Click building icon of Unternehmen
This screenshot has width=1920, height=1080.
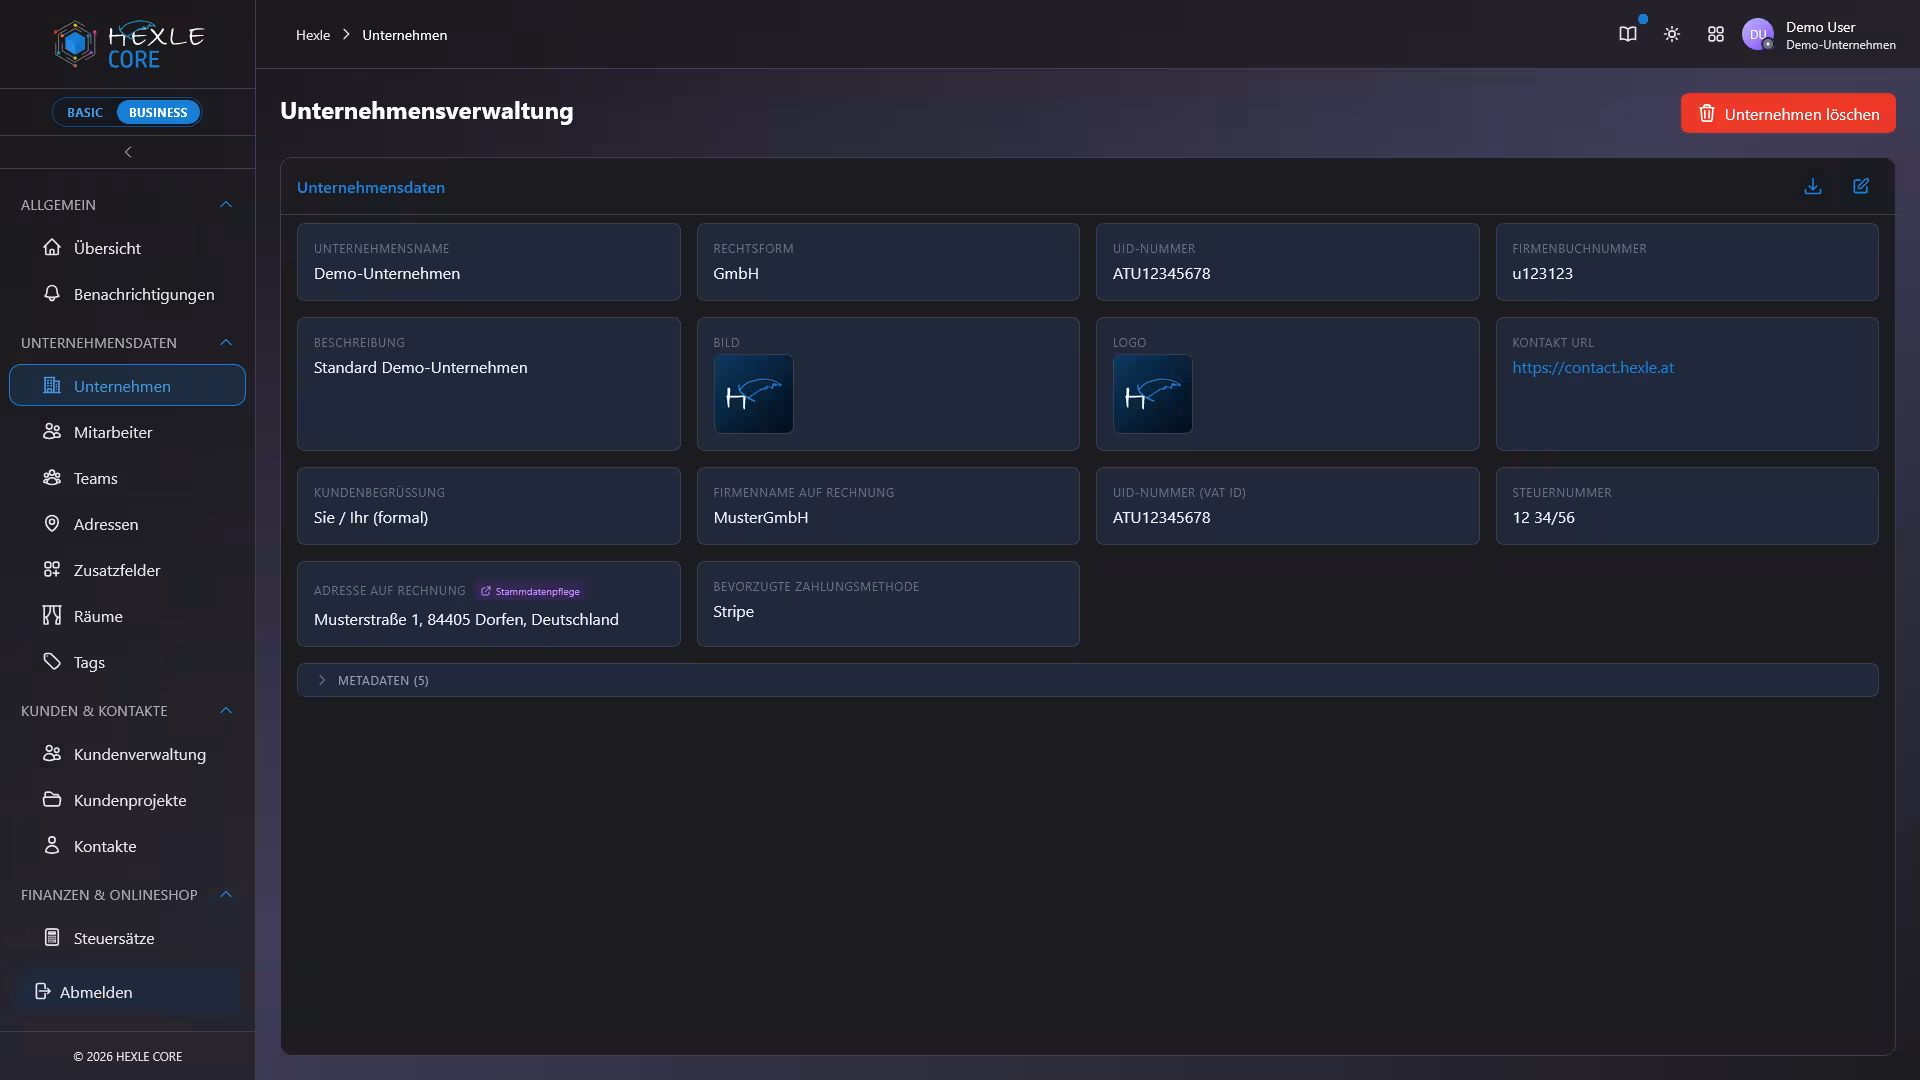tap(52, 385)
